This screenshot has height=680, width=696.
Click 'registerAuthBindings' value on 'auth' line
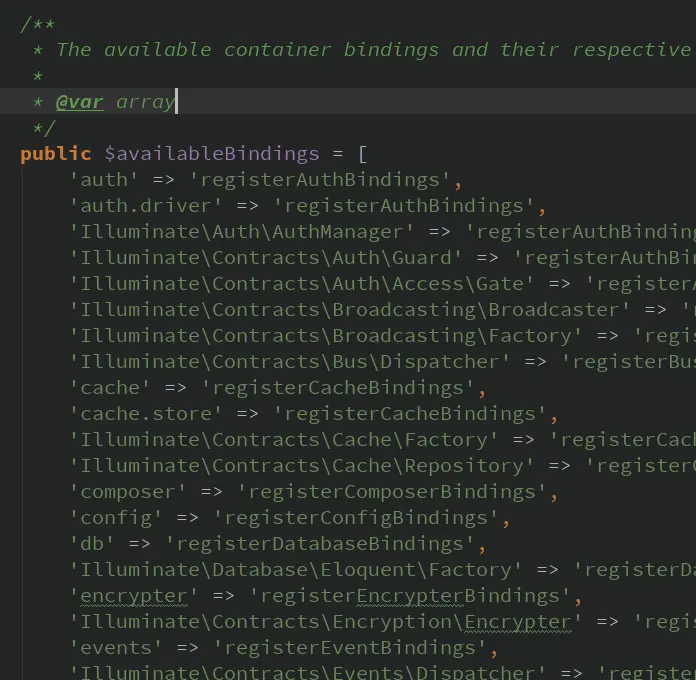pyautogui.click(x=320, y=180)
